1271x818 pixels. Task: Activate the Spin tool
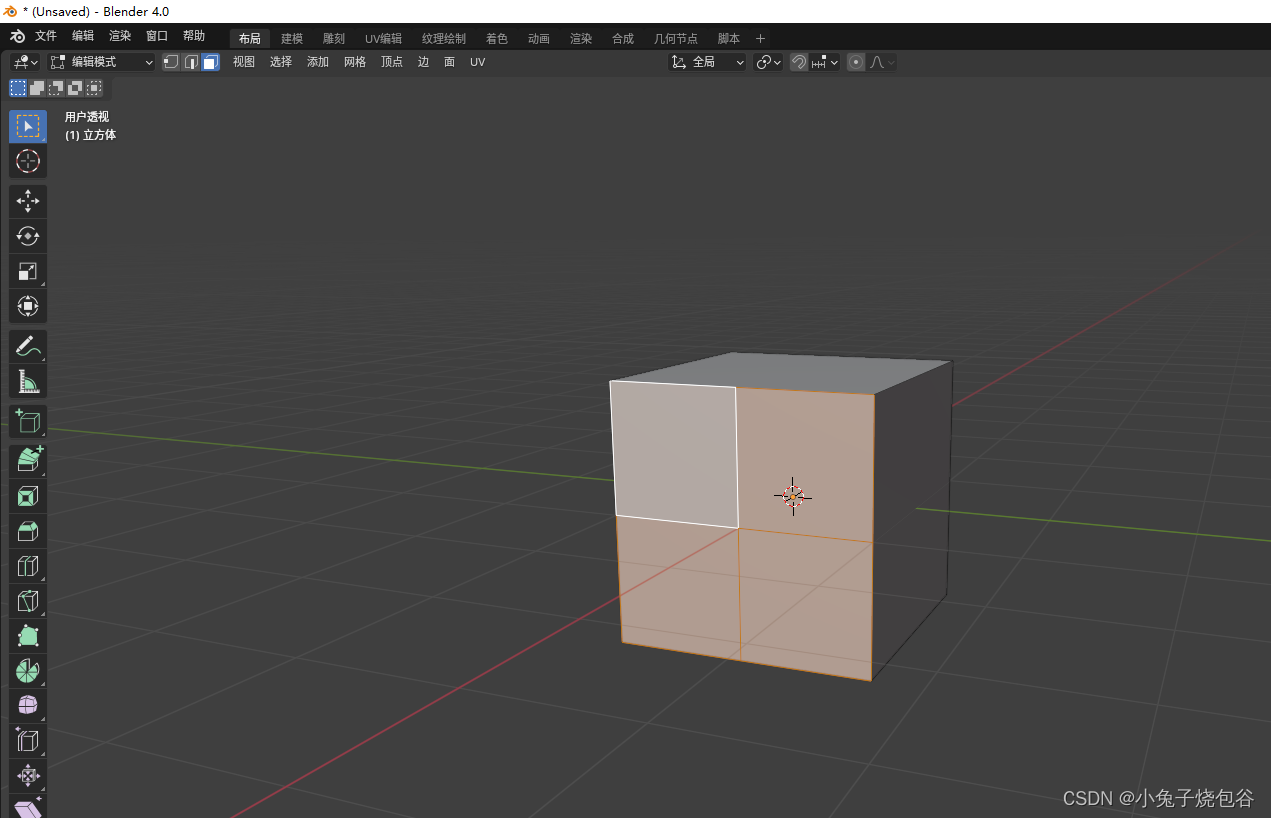28,671
